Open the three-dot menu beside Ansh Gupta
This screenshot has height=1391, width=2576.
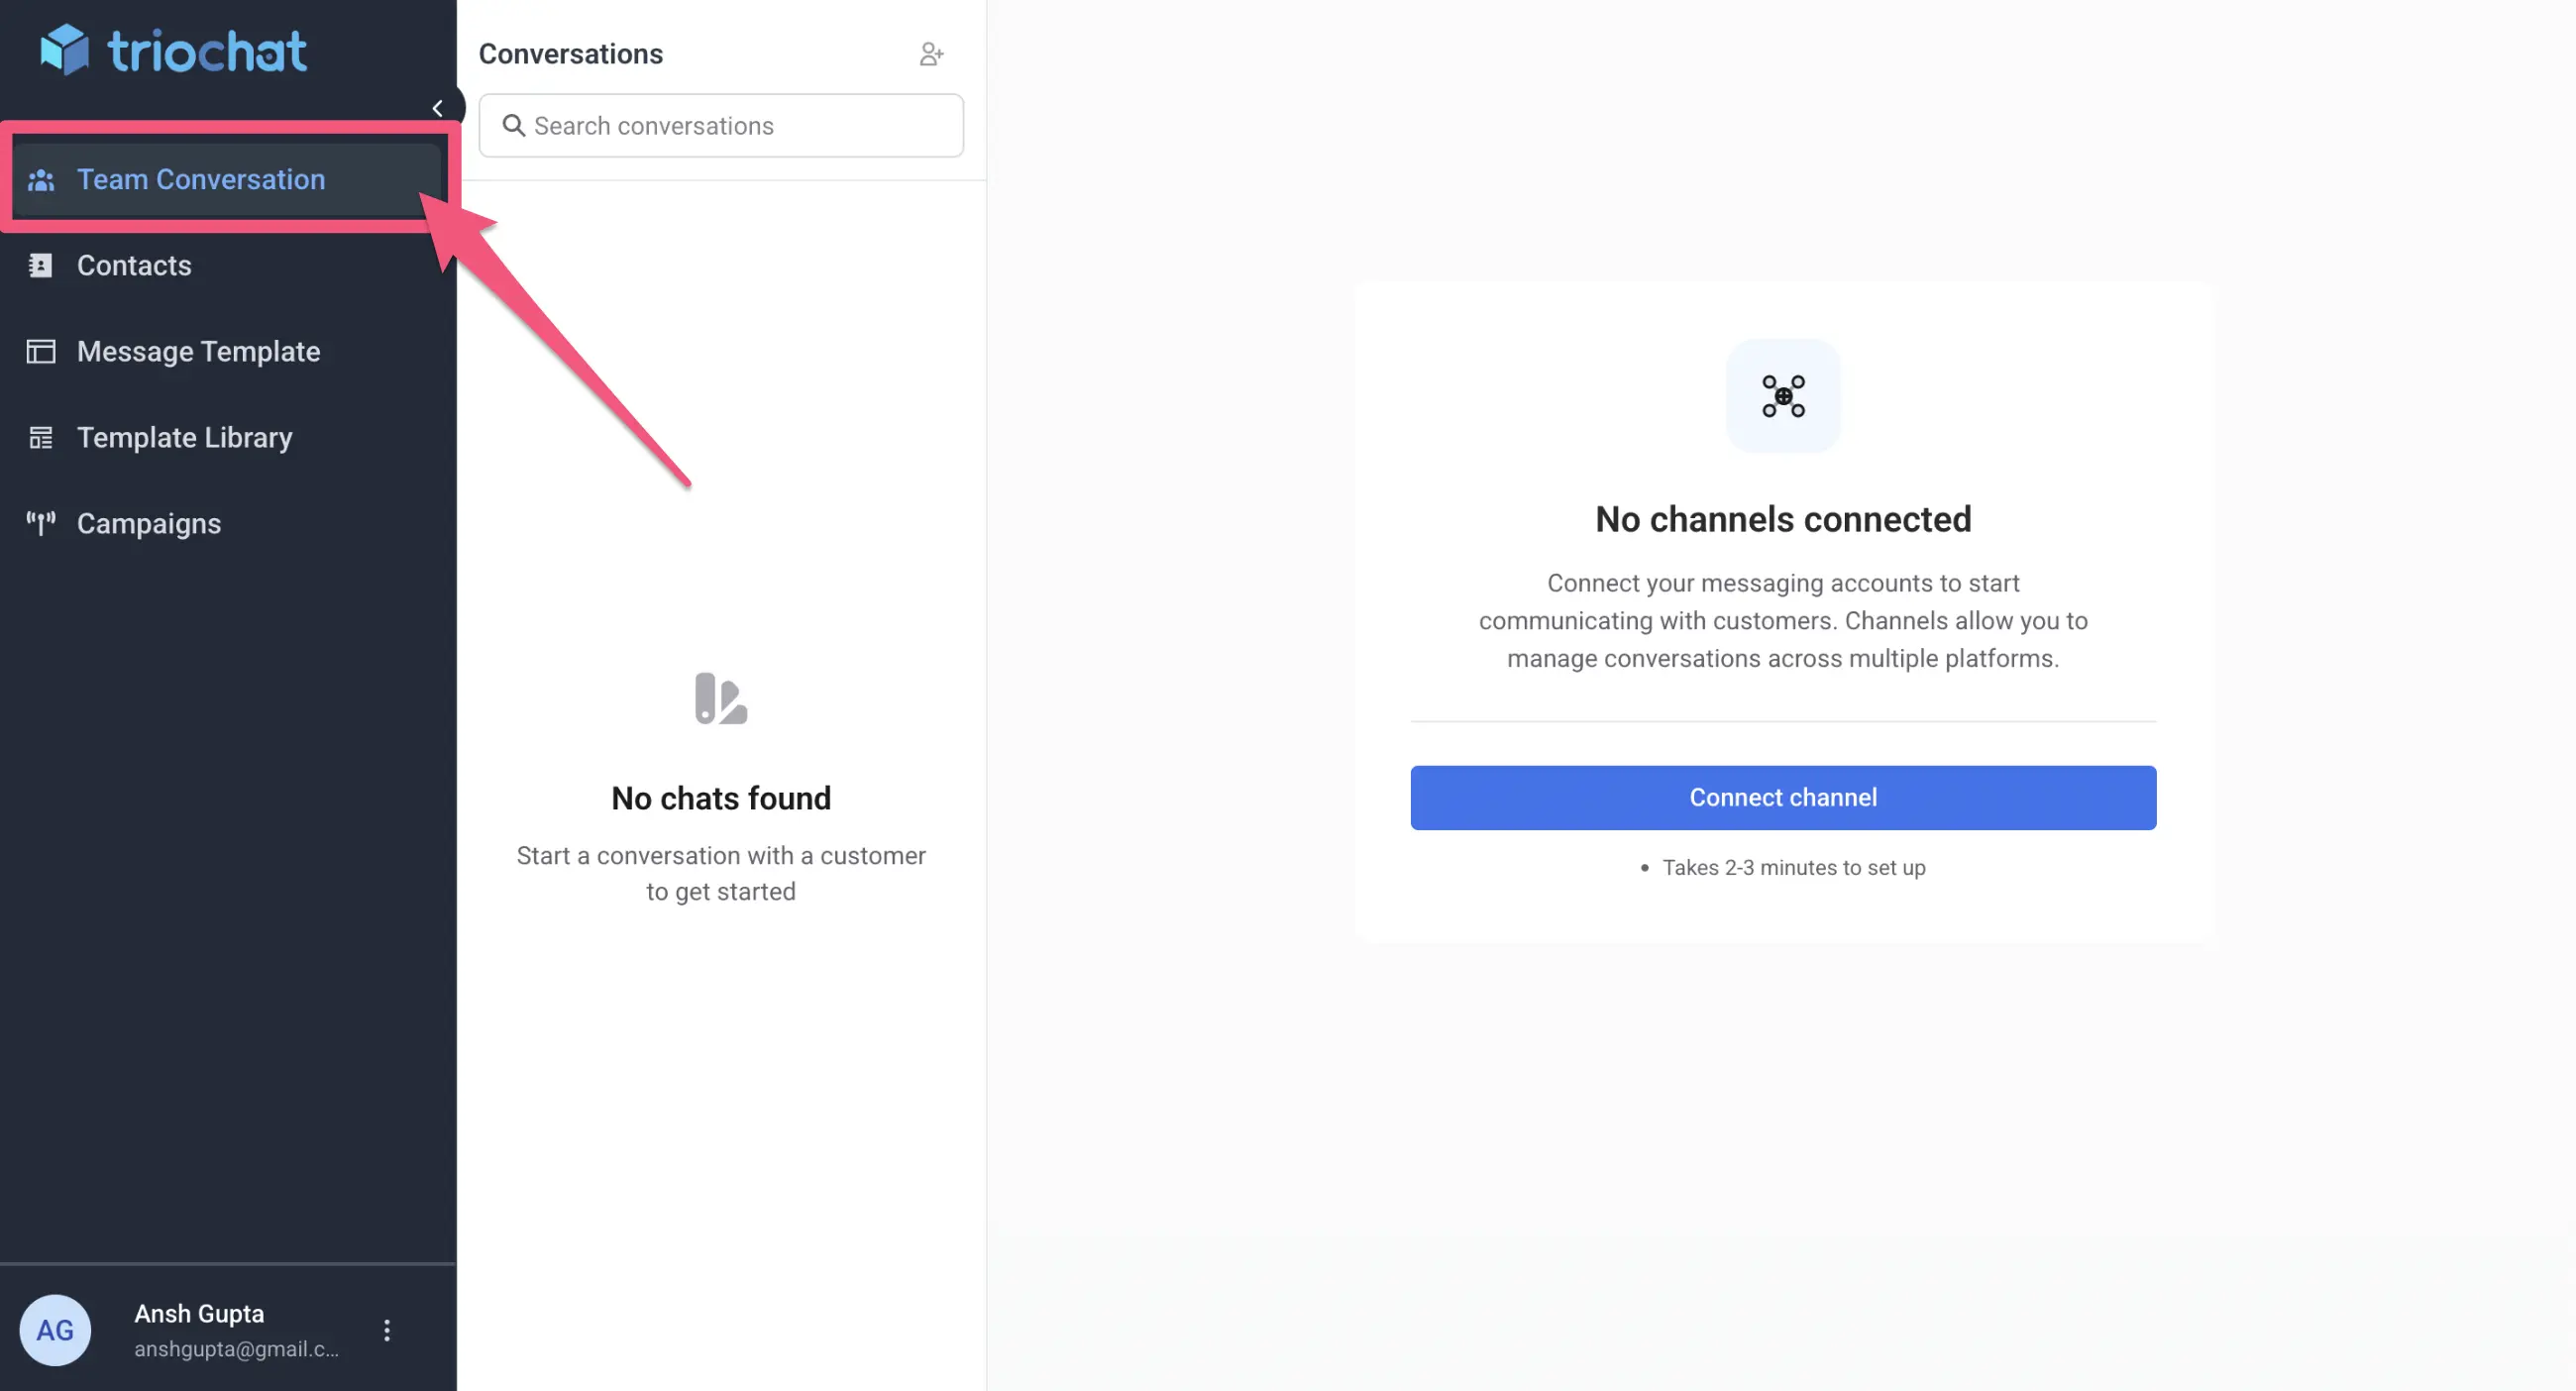click(387, 1330)
